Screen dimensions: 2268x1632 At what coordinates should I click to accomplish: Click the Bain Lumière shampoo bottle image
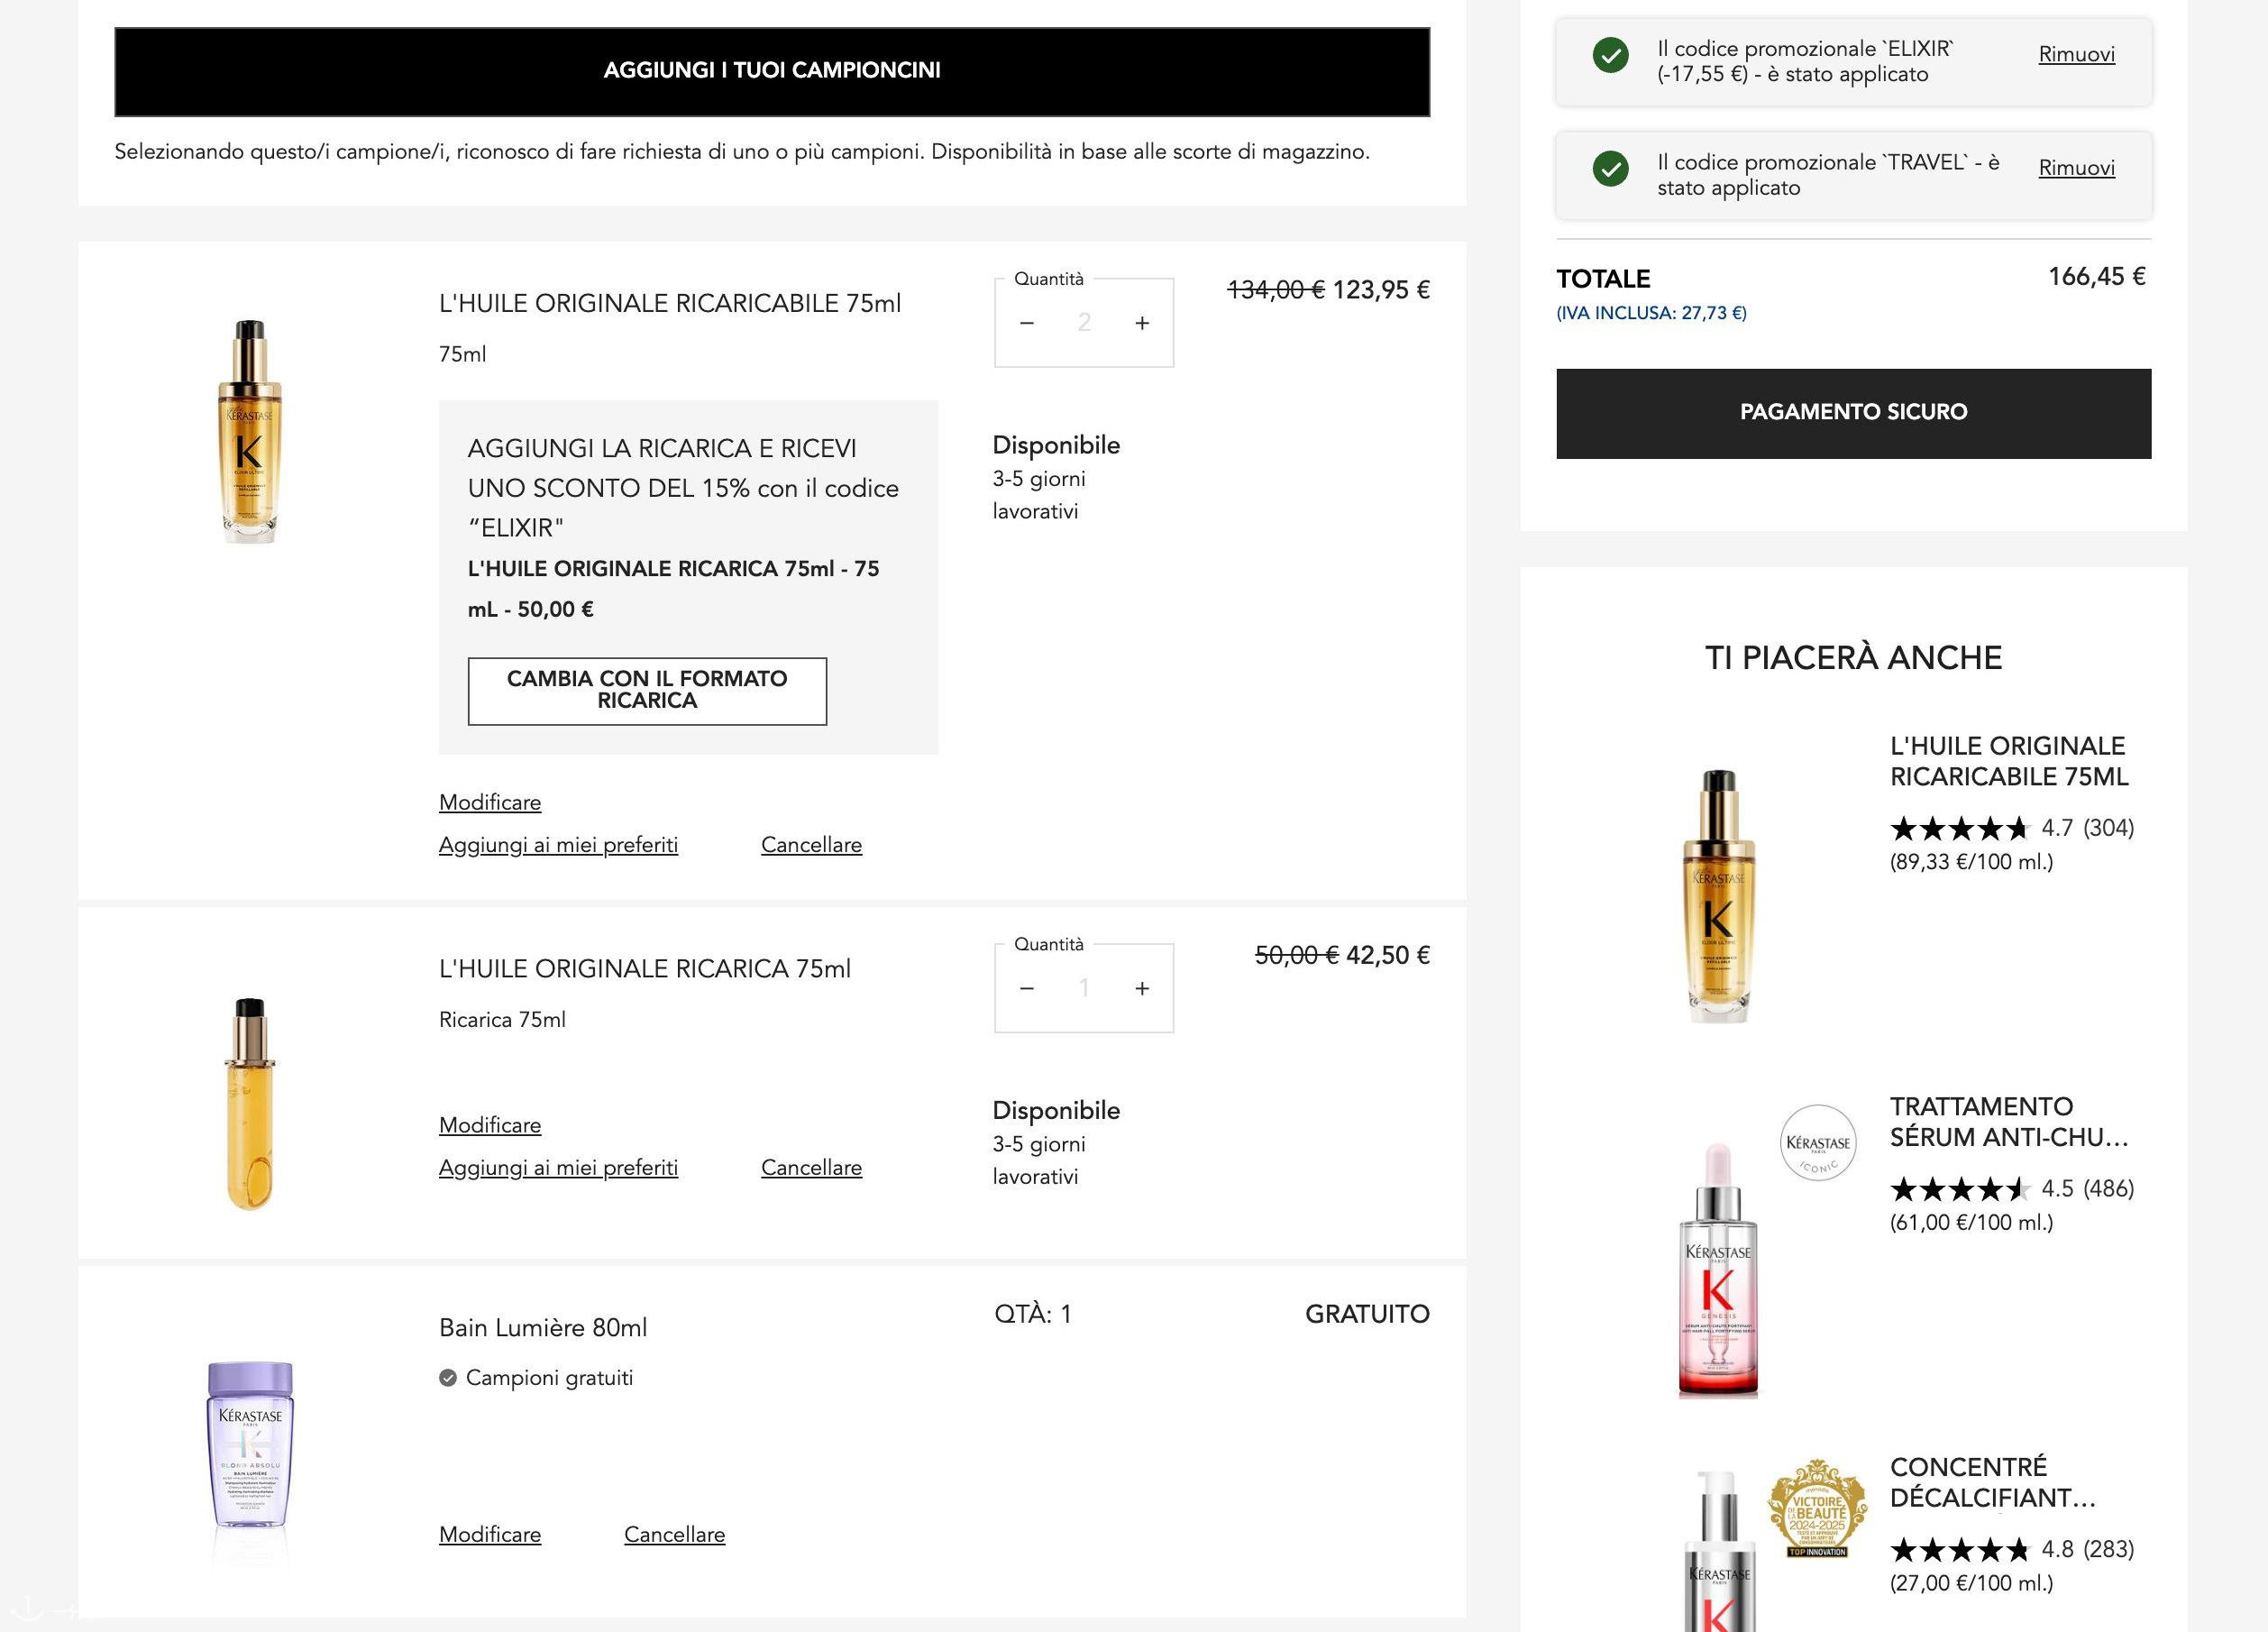tap(250, 1444)
